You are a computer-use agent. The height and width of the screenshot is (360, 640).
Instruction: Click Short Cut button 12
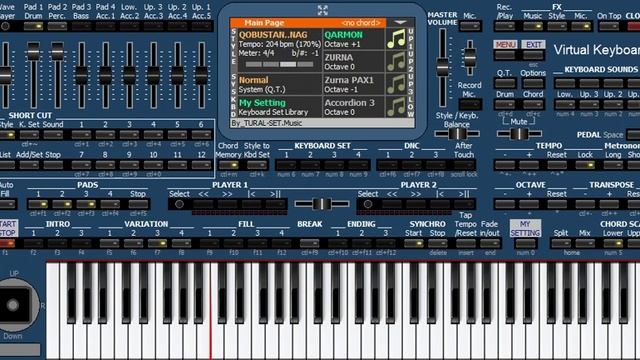[x=202, y=165]
